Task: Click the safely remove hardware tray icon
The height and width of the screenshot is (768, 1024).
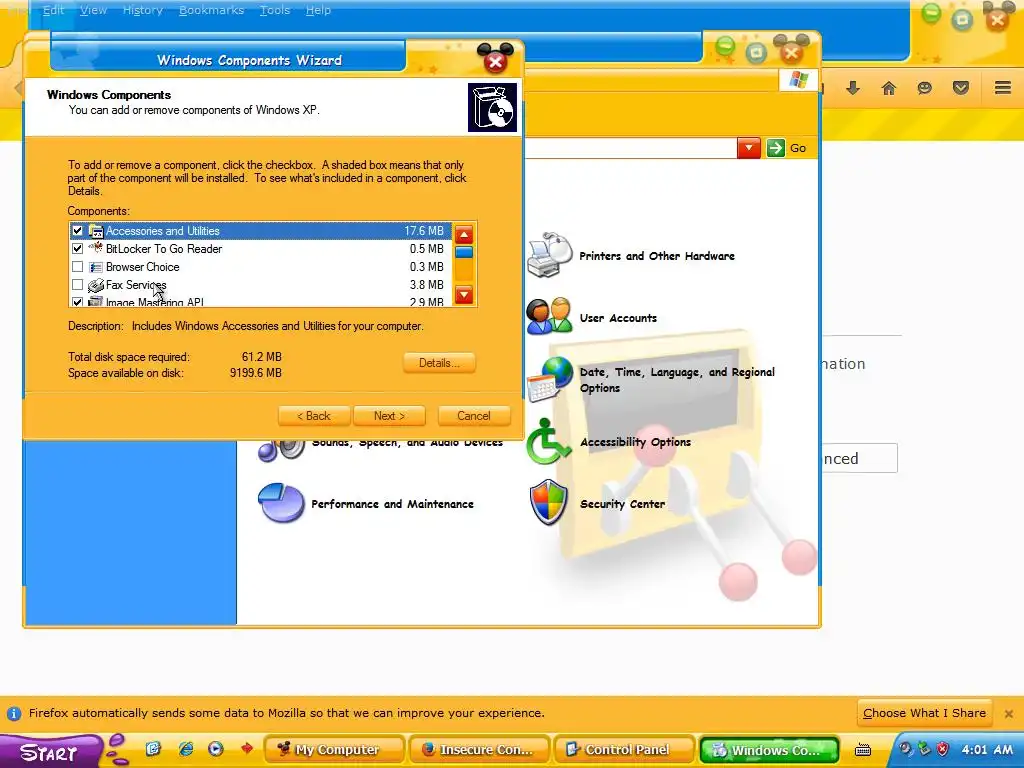Action: coord(925,749)
